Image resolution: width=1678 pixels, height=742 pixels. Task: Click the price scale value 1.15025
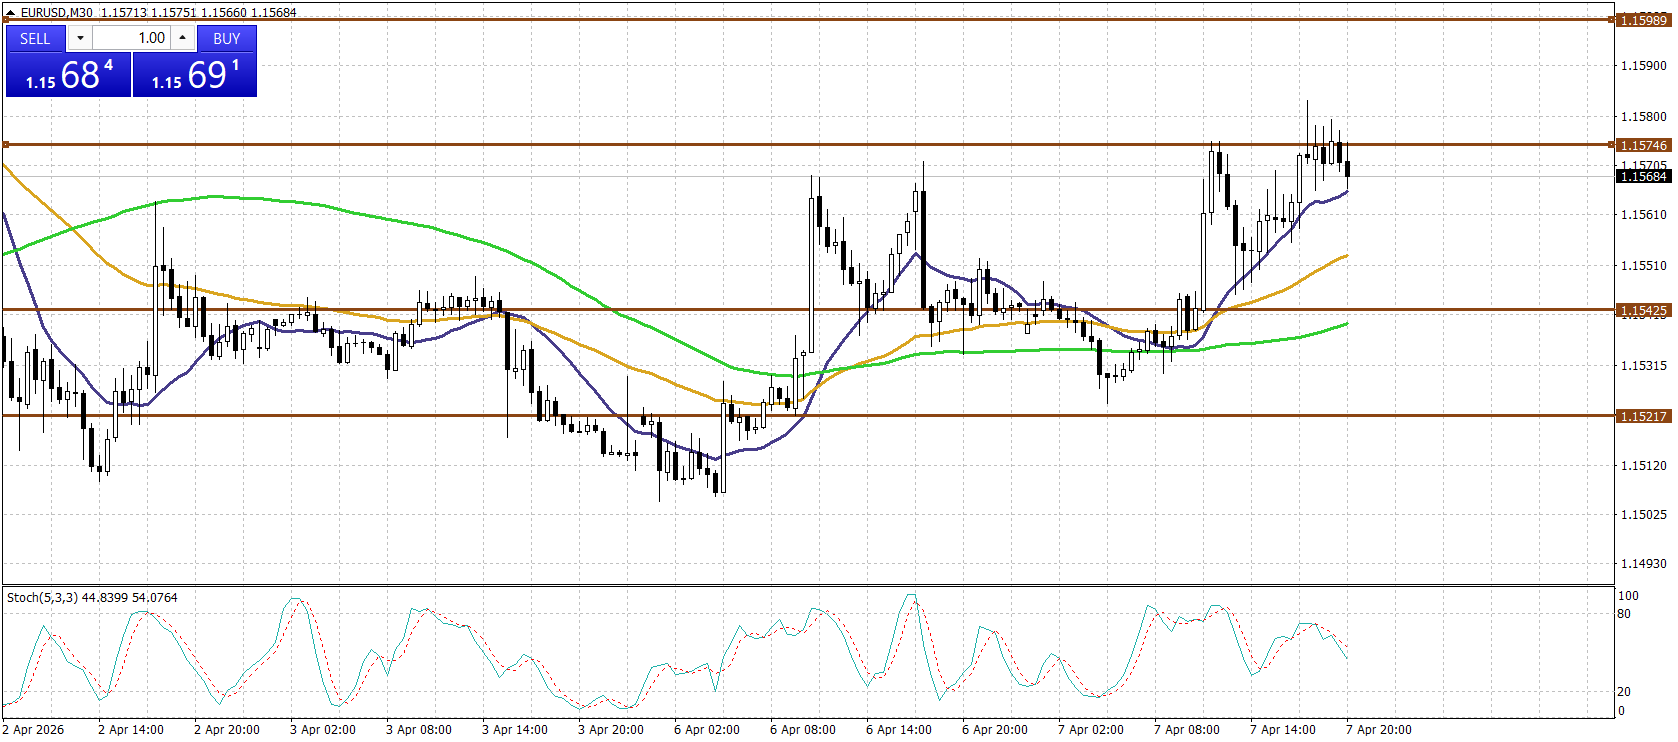(1643, 515)
